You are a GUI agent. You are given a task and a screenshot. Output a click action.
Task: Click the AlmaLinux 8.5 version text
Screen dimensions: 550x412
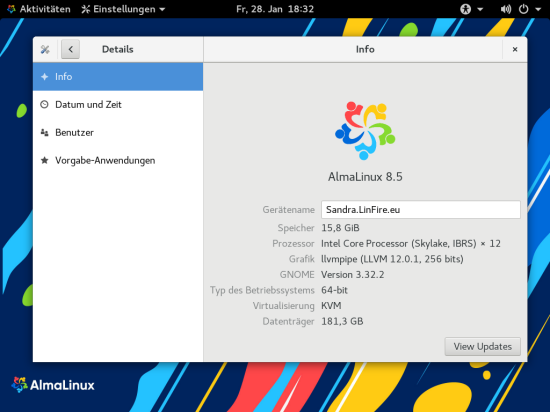[x=365, y=177]
